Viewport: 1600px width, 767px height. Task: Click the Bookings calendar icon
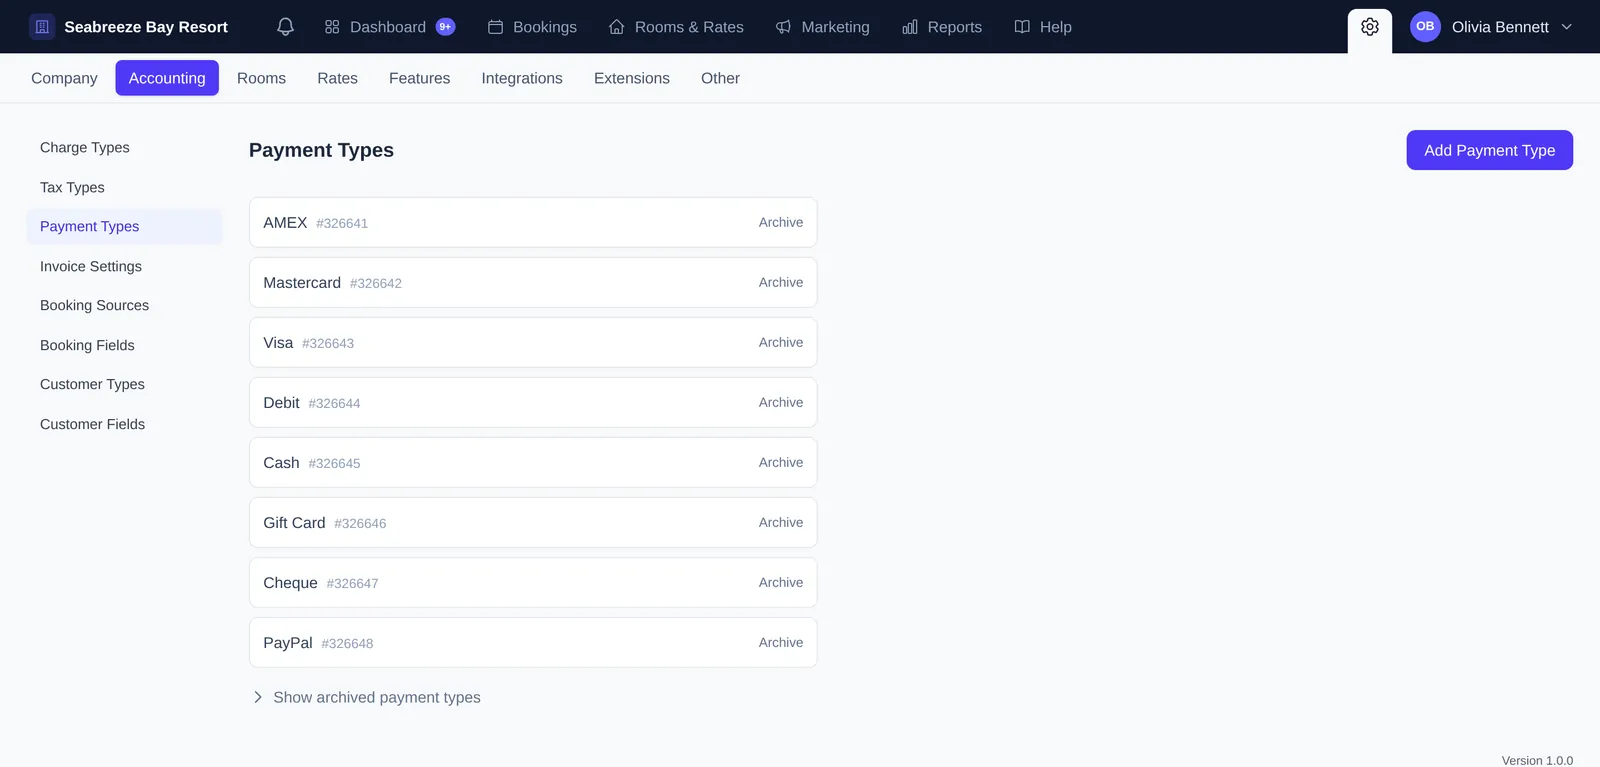coord(495,27)
